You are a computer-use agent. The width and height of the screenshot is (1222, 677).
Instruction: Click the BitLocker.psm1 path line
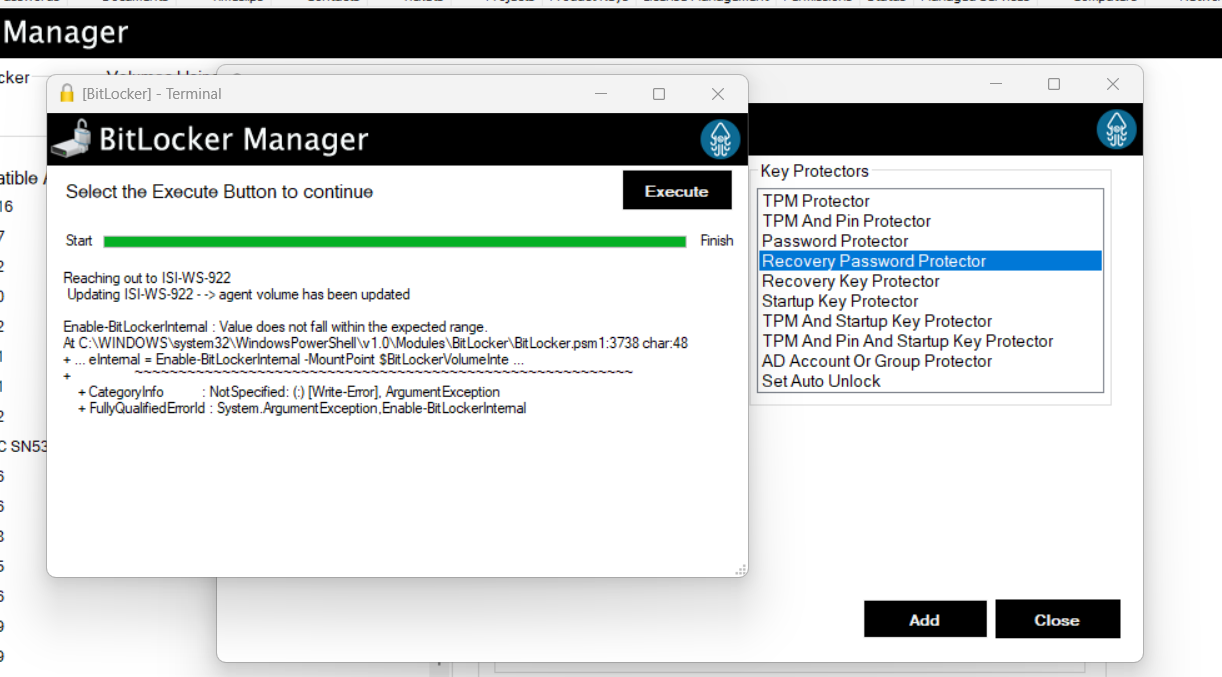pos(375,343)
